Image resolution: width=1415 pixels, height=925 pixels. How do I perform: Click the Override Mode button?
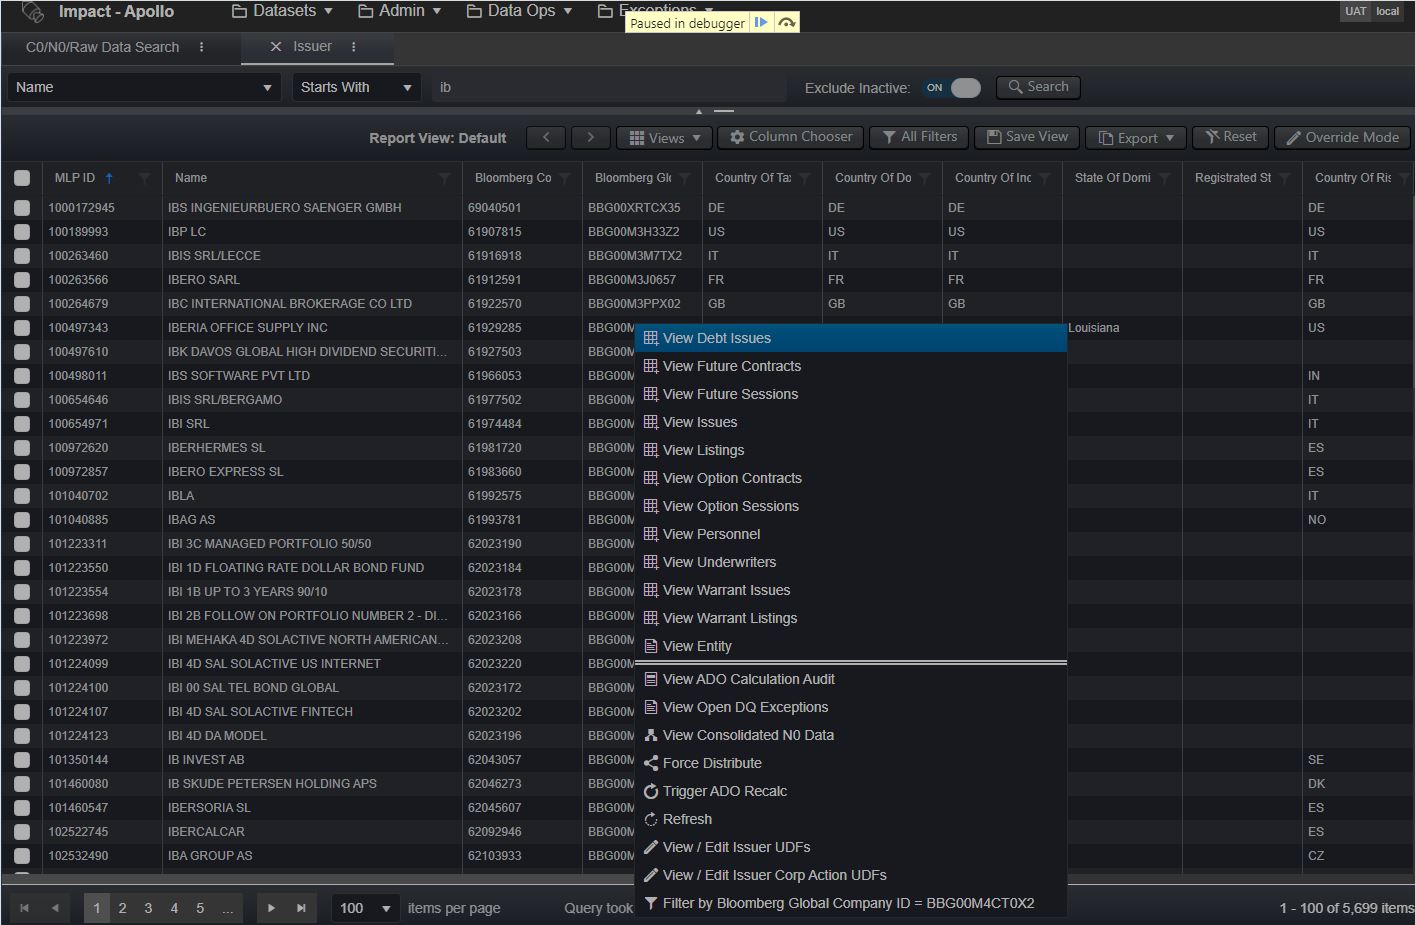point(1342,137)
